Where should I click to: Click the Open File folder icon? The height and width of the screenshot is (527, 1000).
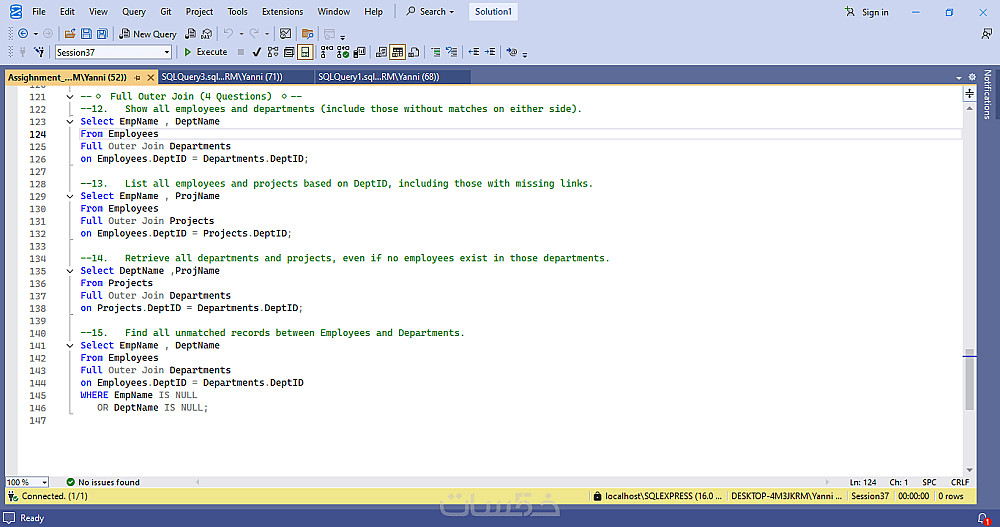[x=70, y=34]
